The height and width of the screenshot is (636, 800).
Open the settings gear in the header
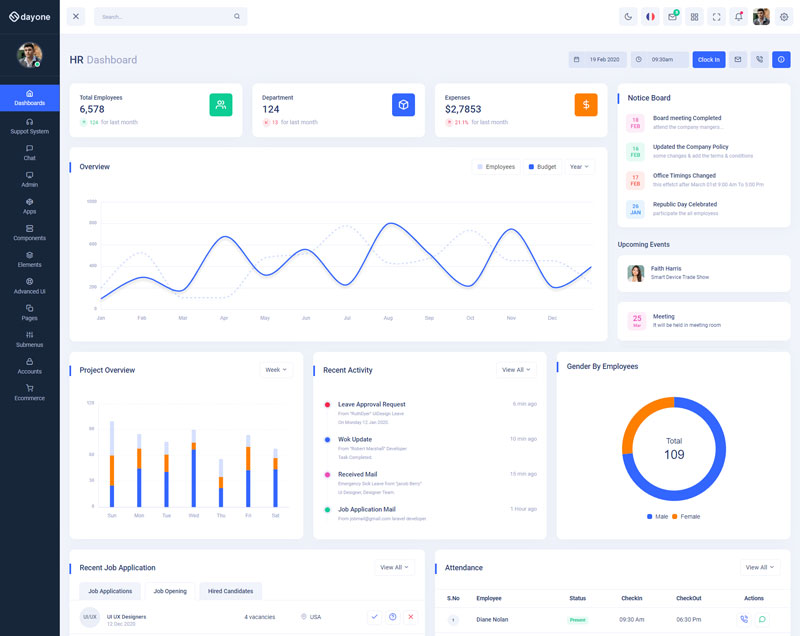click(x=784, y=17)
